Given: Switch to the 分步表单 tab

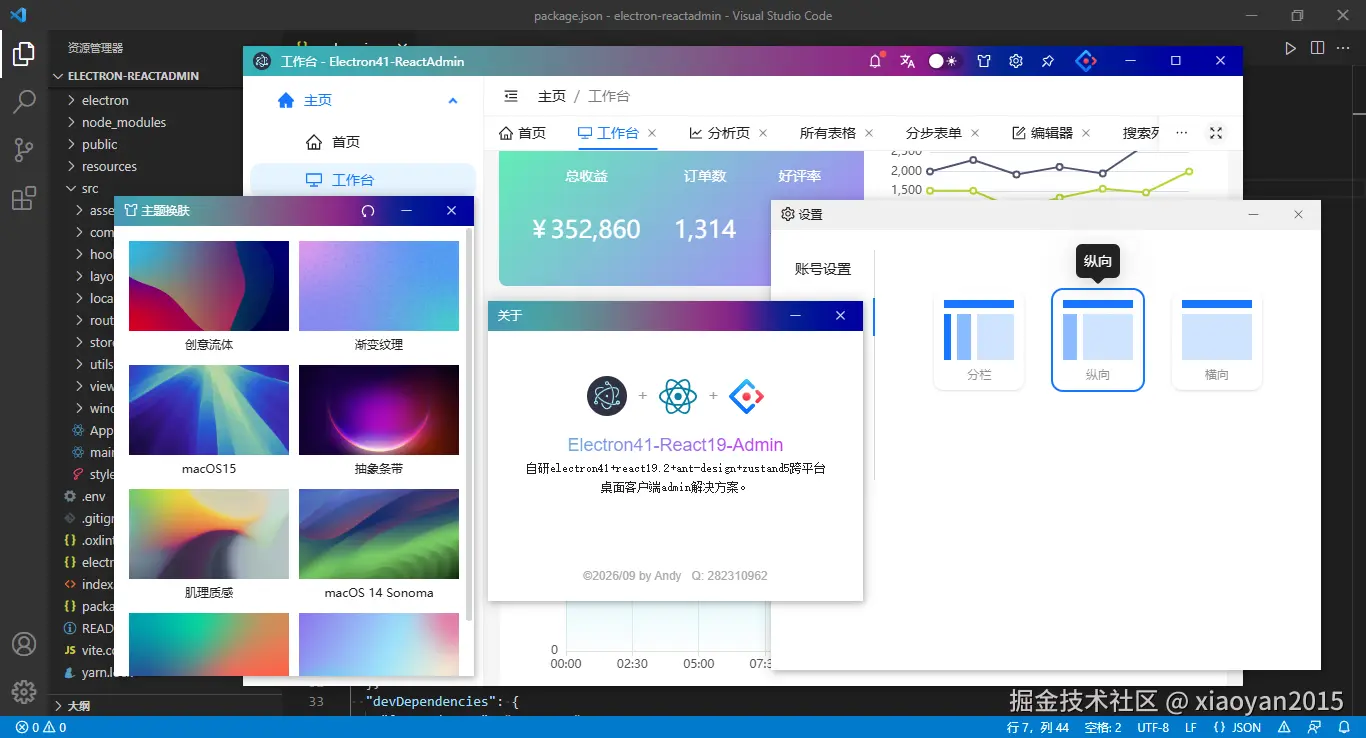Looking at the screenshot, I should click(934, 133).
